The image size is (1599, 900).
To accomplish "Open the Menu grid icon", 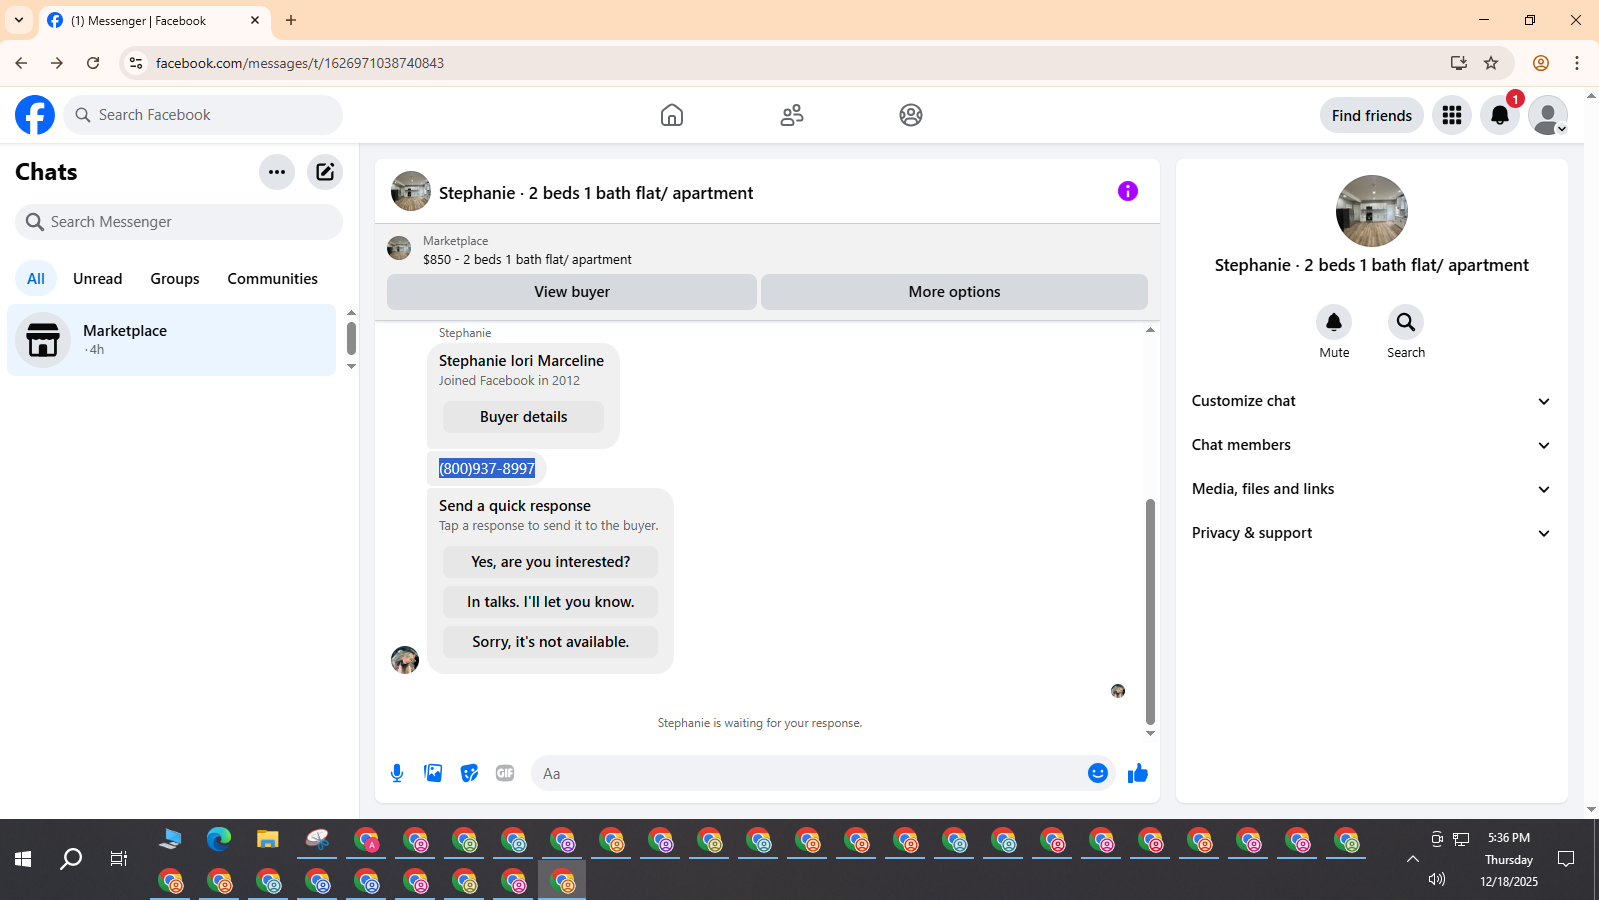I will coord(1452,115).
